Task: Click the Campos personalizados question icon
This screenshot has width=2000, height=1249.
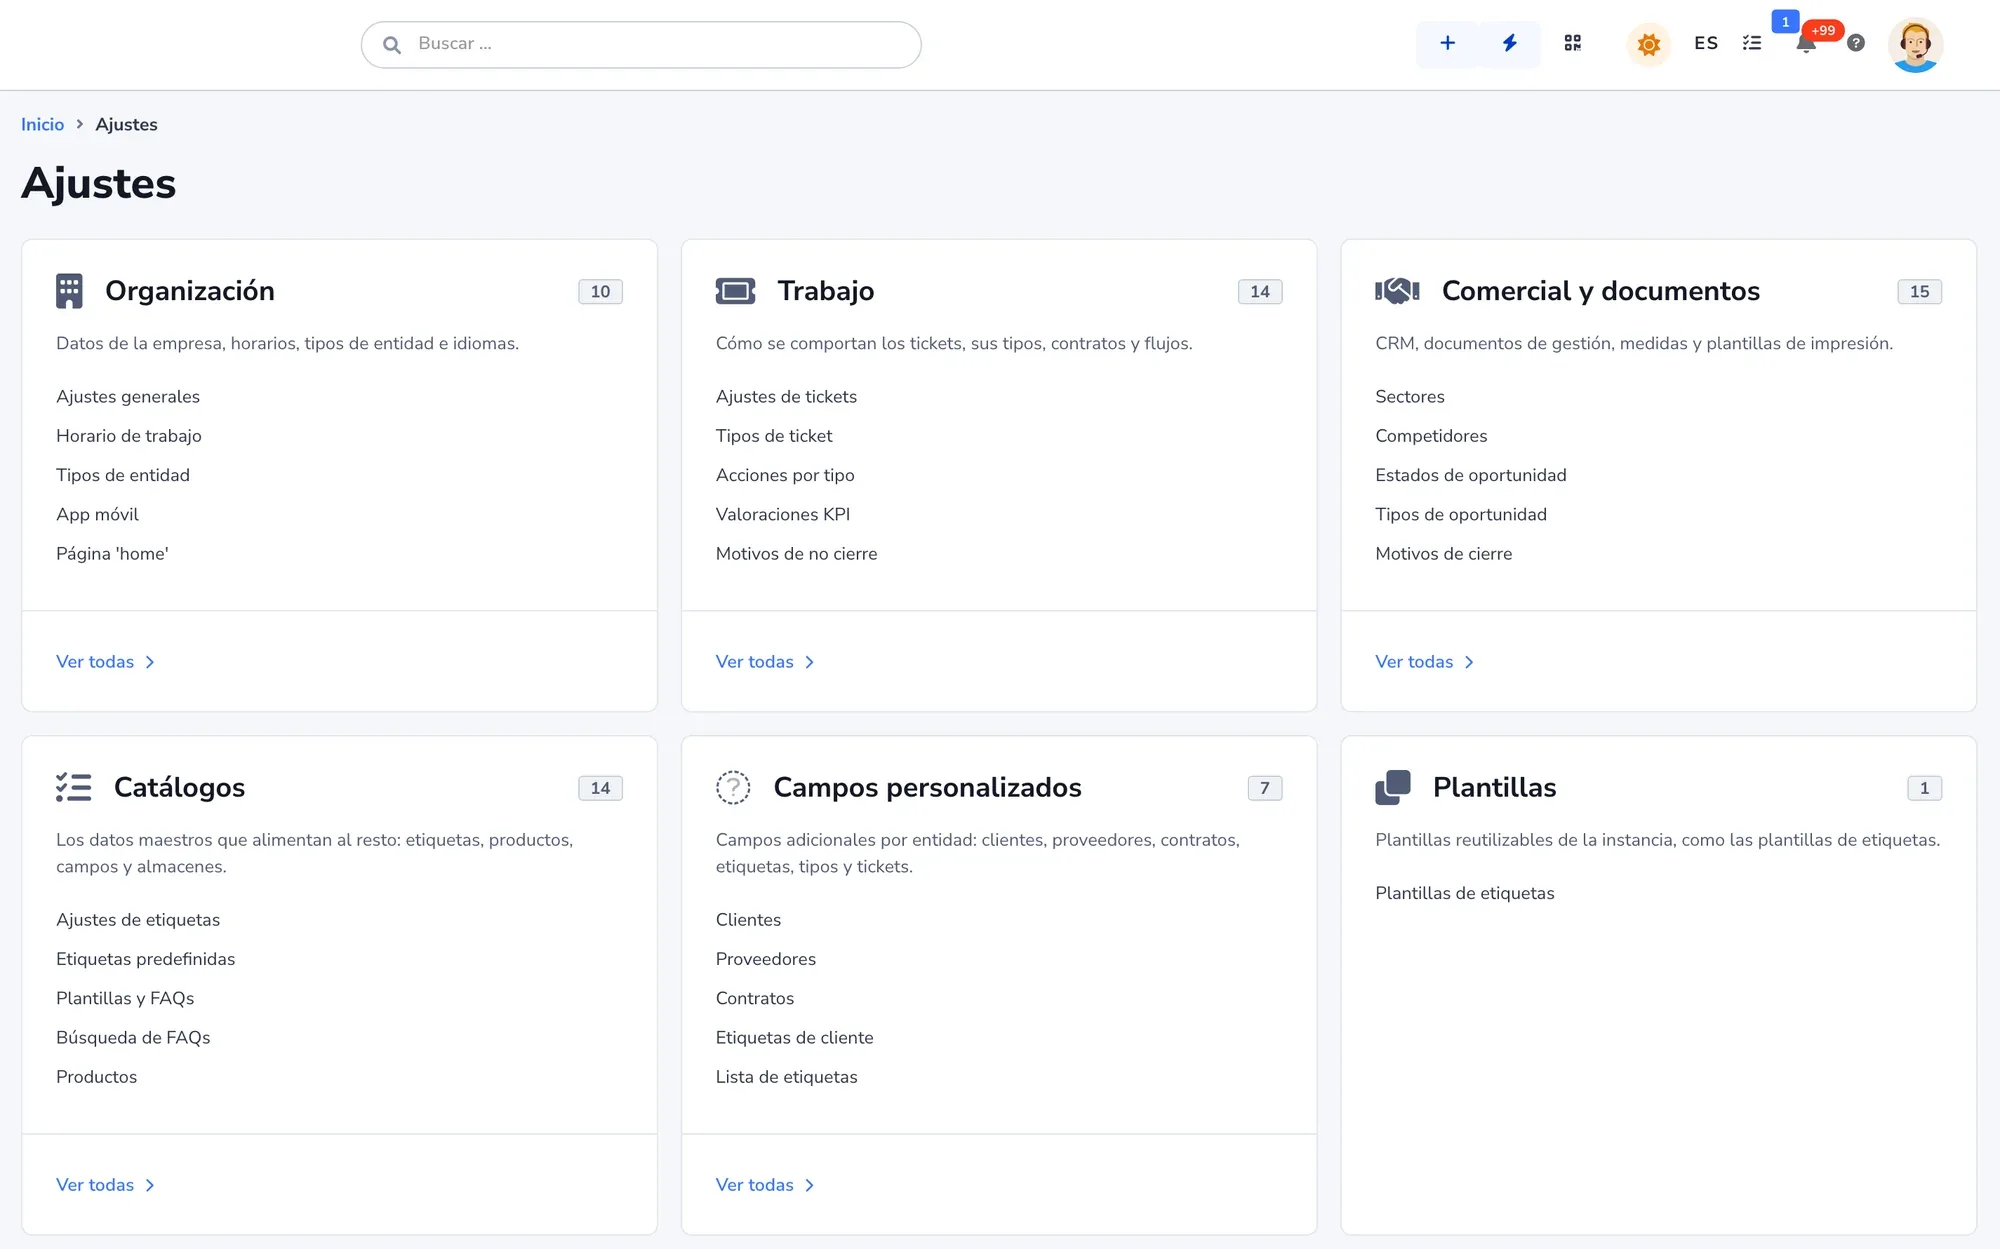Action: (x=733, y=788)
